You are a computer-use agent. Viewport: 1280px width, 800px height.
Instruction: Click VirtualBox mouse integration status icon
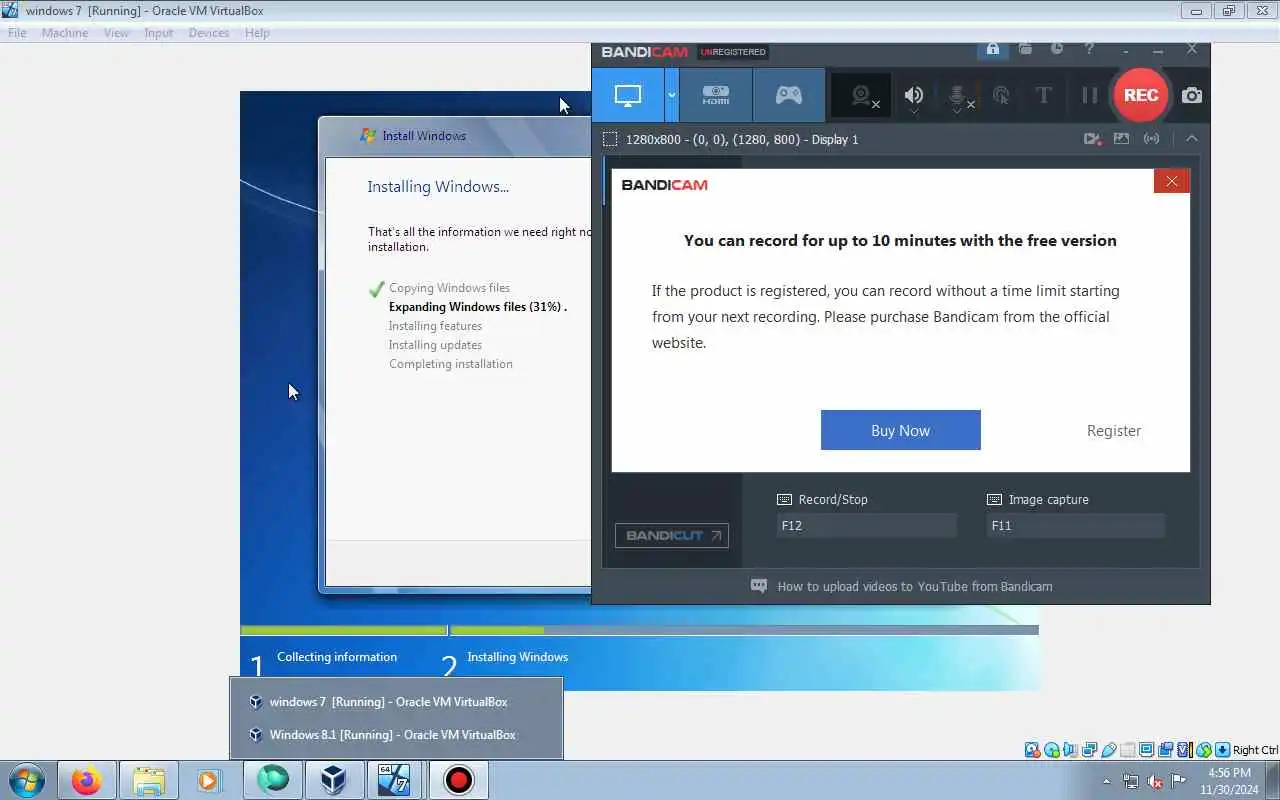tap(1204, 750)
